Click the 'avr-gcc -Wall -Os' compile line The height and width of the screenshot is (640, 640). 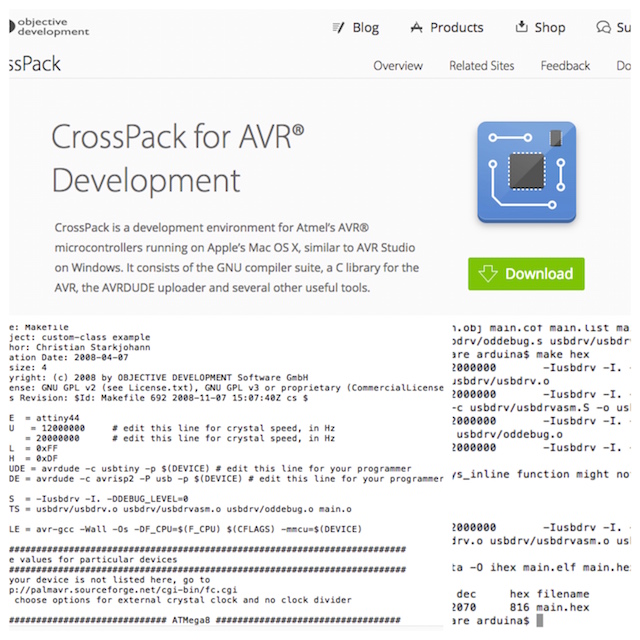(x=185, y=529)
